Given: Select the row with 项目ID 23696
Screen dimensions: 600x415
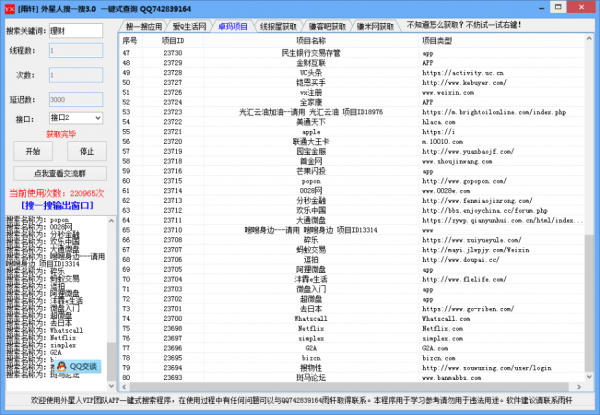Looking at the screenshot, I should click(352, 348).
